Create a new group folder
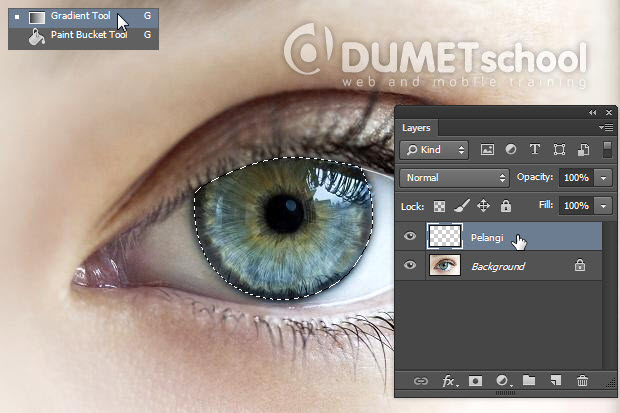The width and height of the screenshot is (620, 413). pyautogui.click(x=529, y=381)
